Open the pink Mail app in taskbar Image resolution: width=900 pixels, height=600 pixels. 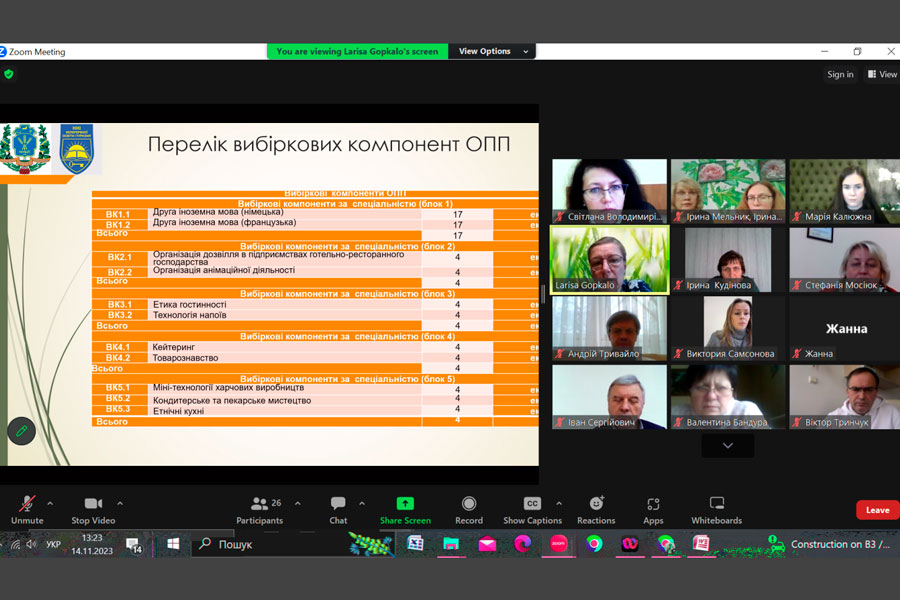[x=487, y=544]
